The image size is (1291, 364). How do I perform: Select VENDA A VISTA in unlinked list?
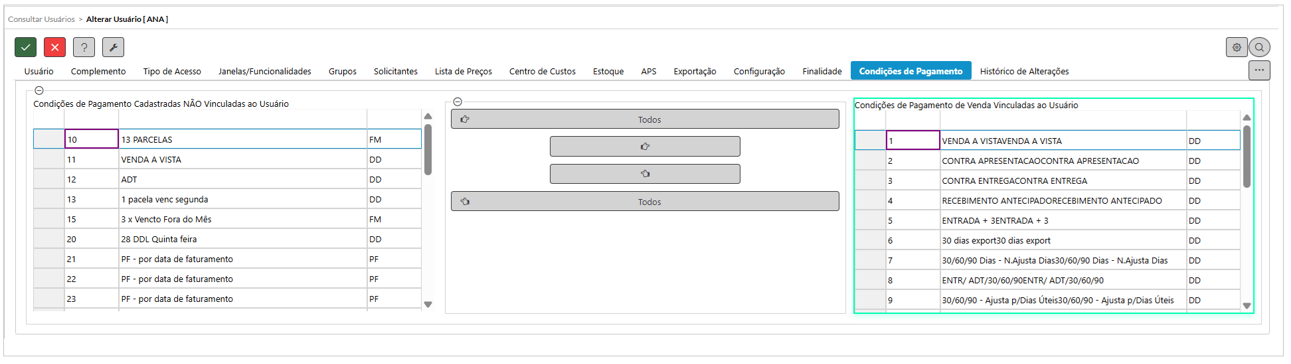[227, 159]
